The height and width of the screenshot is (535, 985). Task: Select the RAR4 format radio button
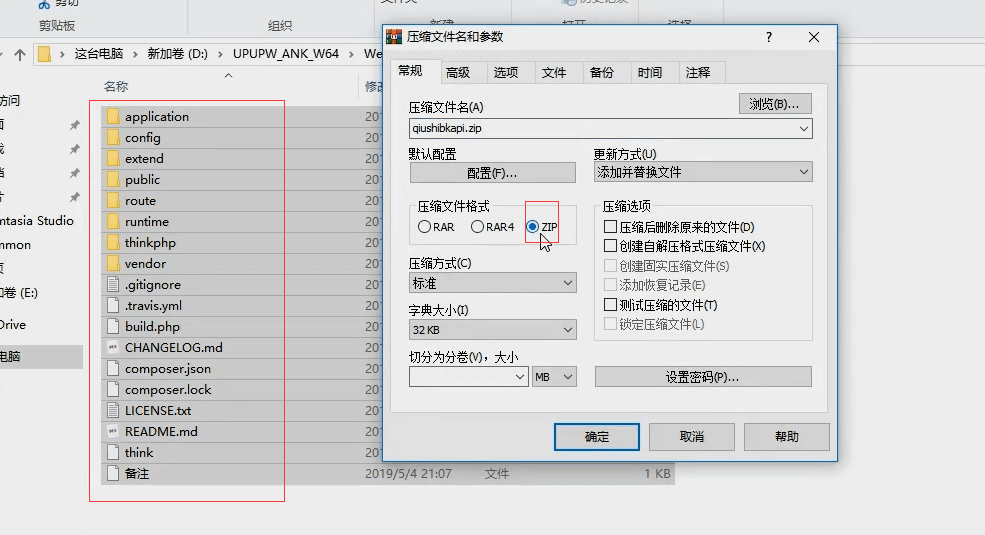(x=477, y=227)
